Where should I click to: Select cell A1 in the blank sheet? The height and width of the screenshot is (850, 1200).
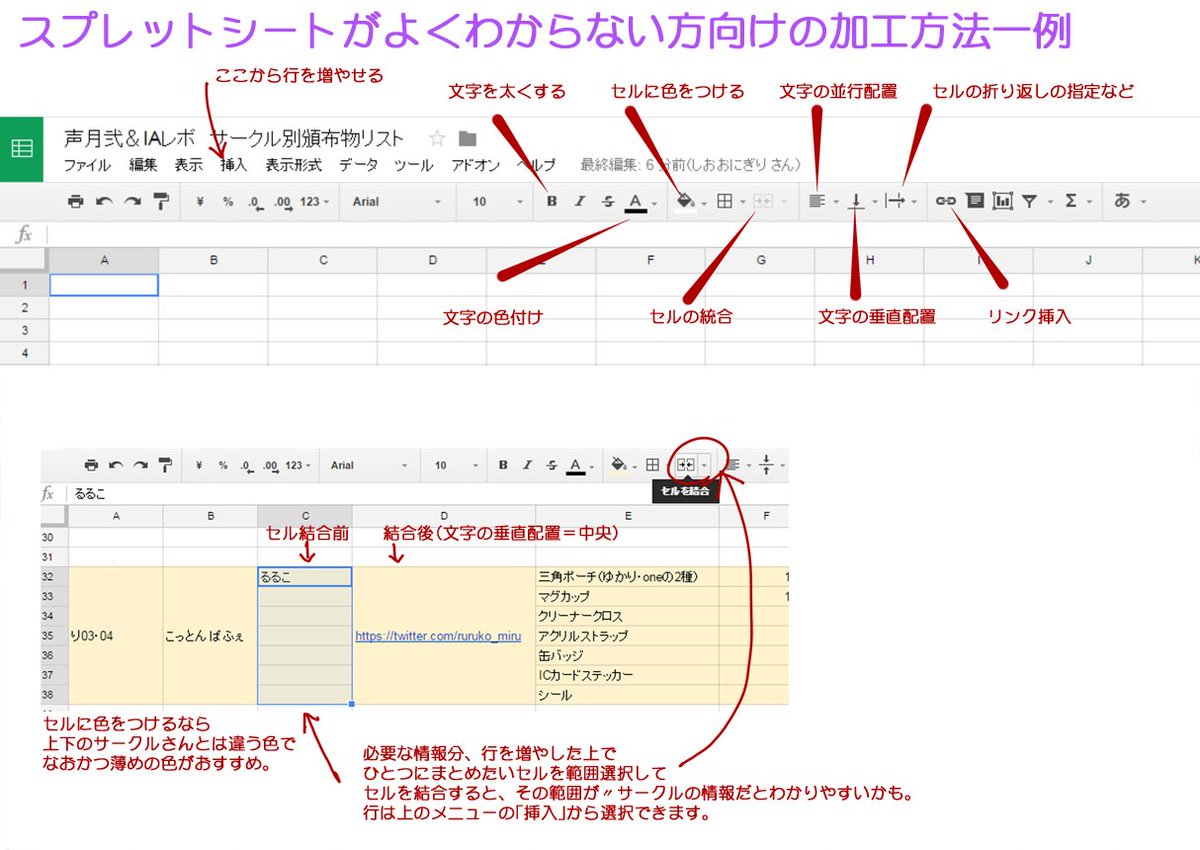click(x=104, y=285)
